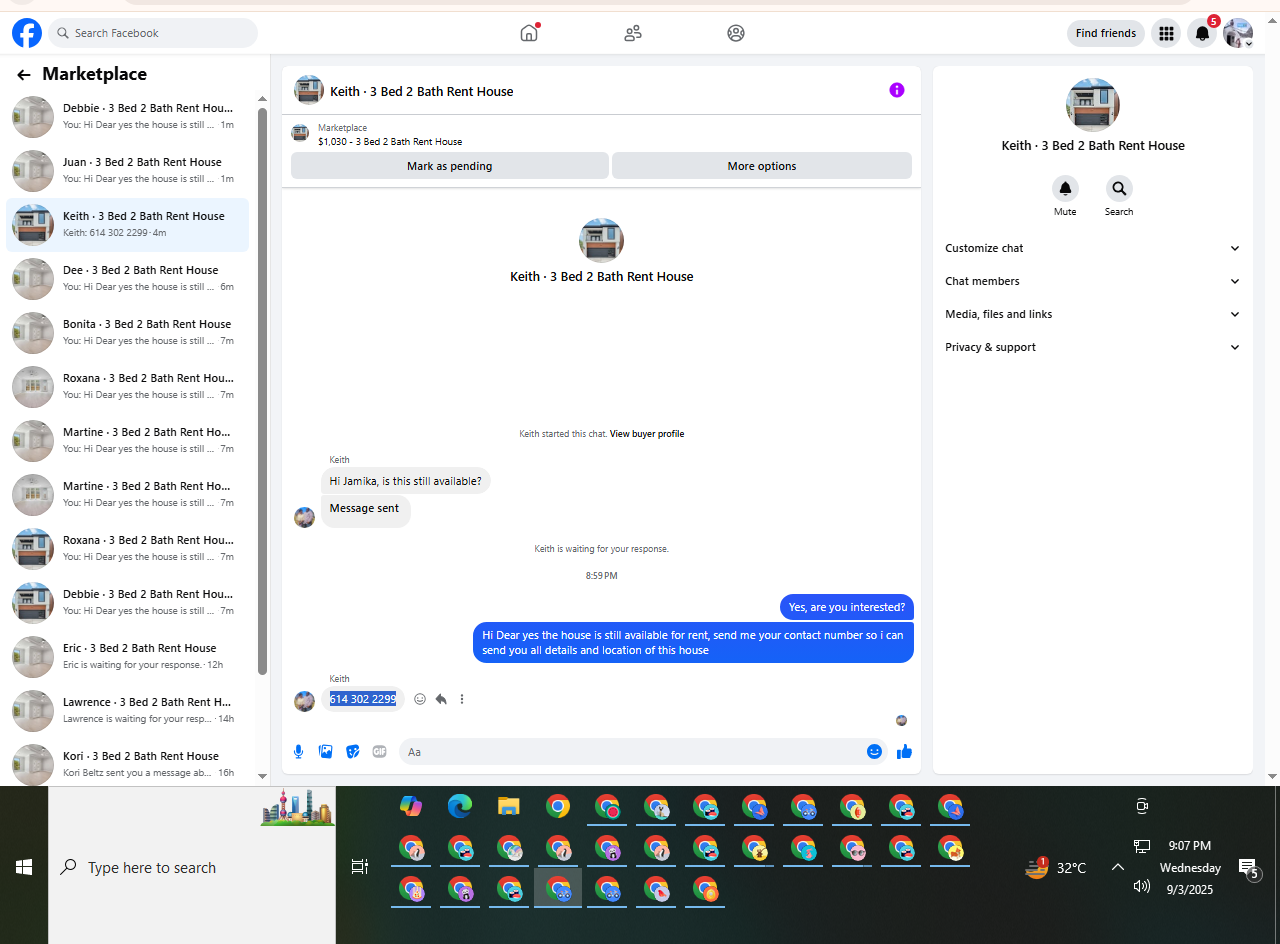Image resolution: width=1280 pixels, height=944 pixels.
Task: Attach a photo using the image icon
Action: 326,752
